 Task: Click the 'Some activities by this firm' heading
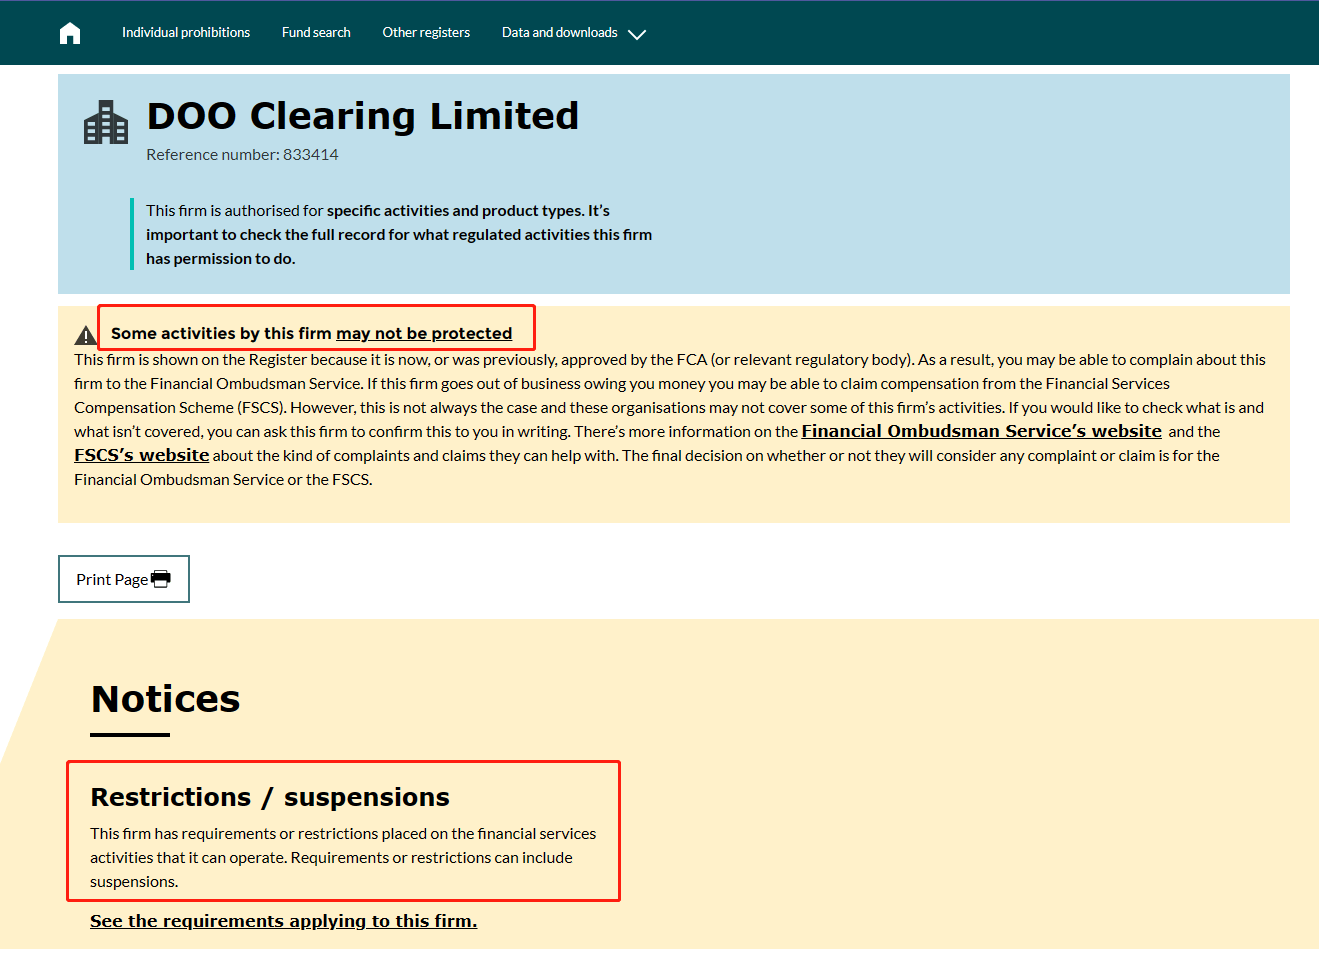tap(221, 334)
